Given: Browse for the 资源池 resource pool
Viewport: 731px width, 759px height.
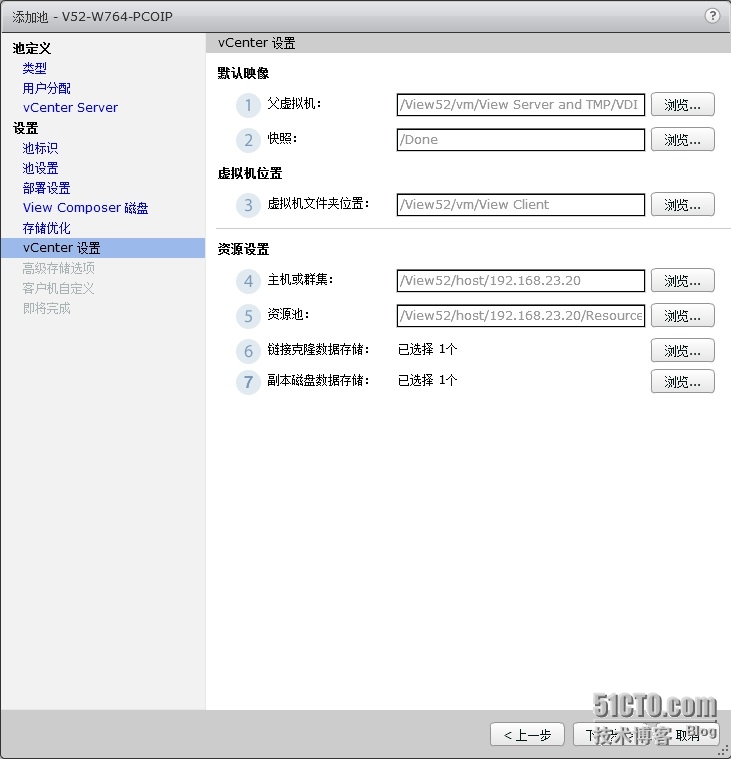Looking at the screenshot, I should coord(683,316).
